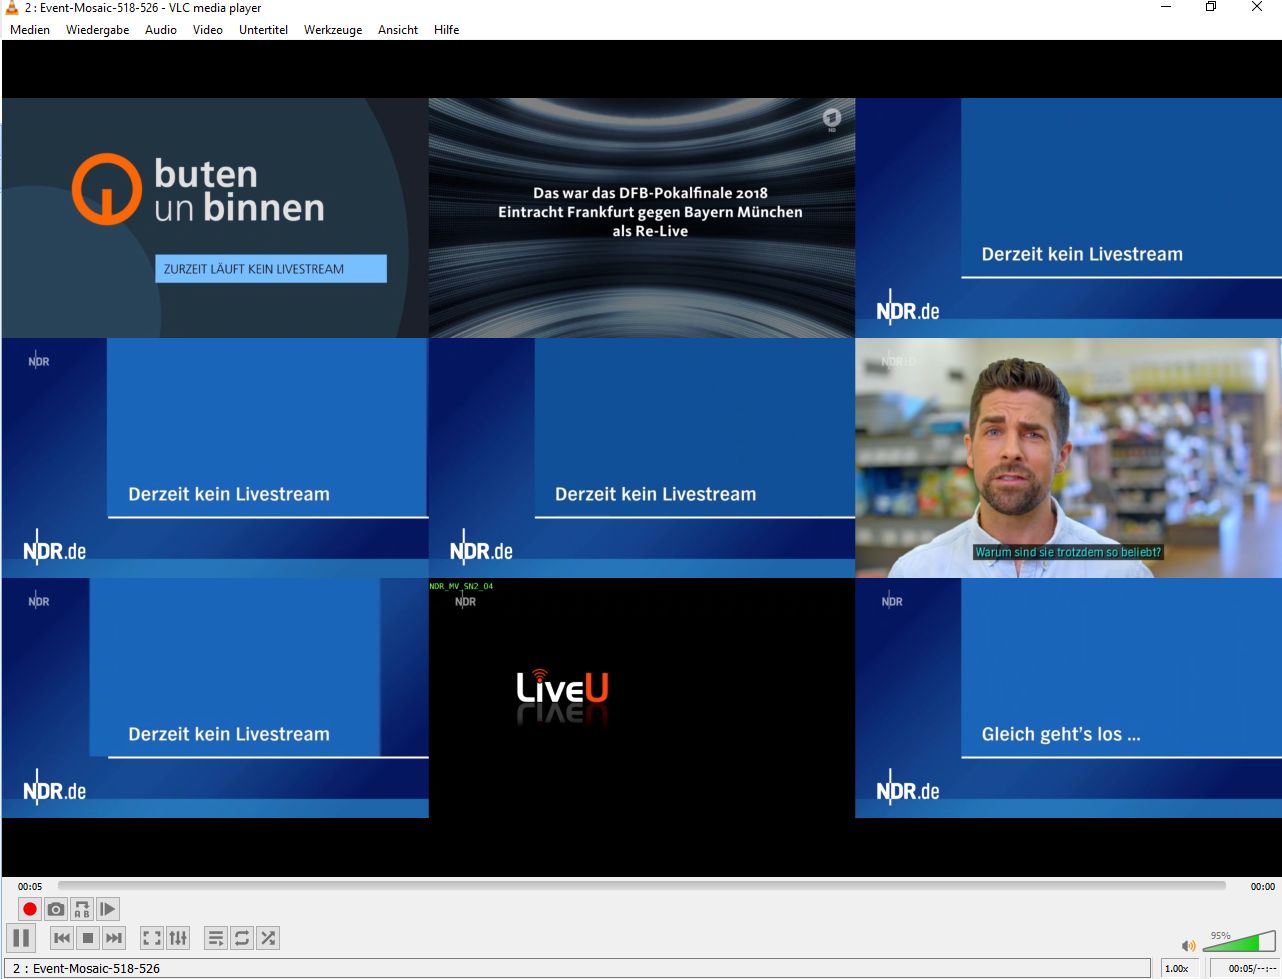Click the remaining time label 00:00
The width and height of the screenshot is (1282, 979).
[x=1263, y=886]
